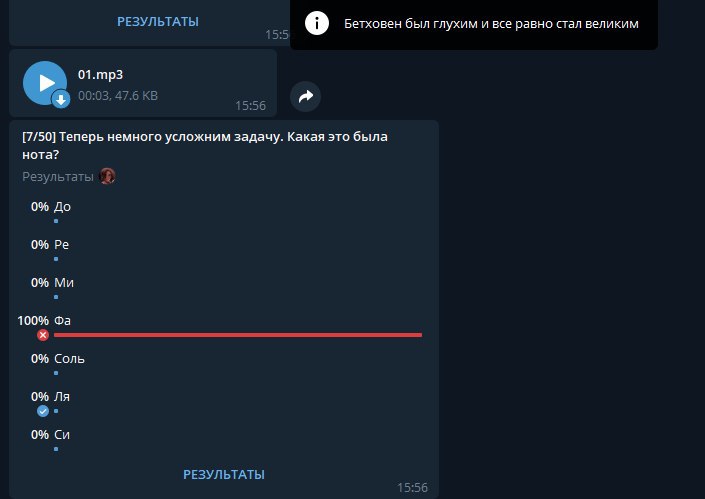The width and height of the screenshot is (705, 499).
Task: Download 01.mp3 with the arrow badge
Action: pyautogui.click(x=61, y=99)
